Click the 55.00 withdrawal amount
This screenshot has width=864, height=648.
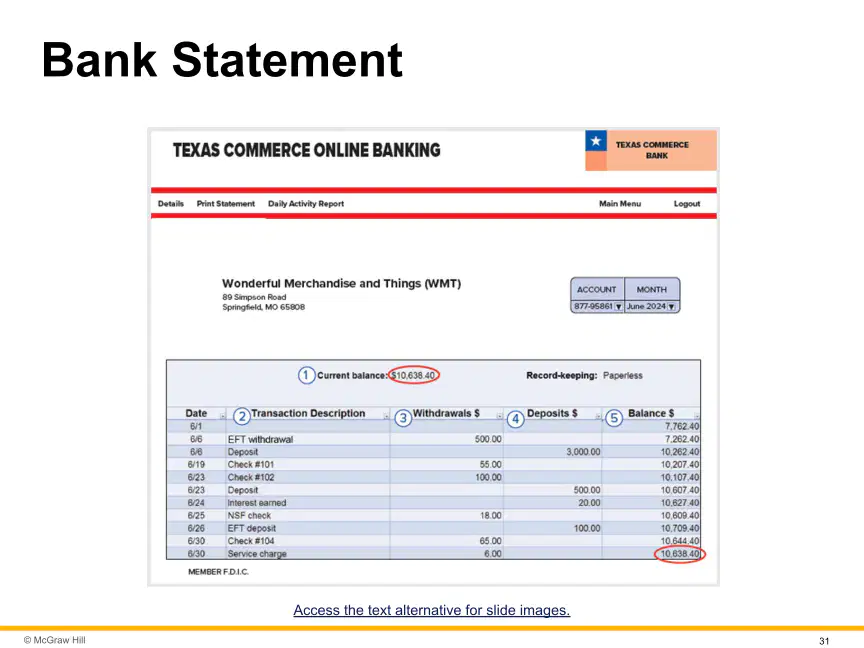click(490, 465)
